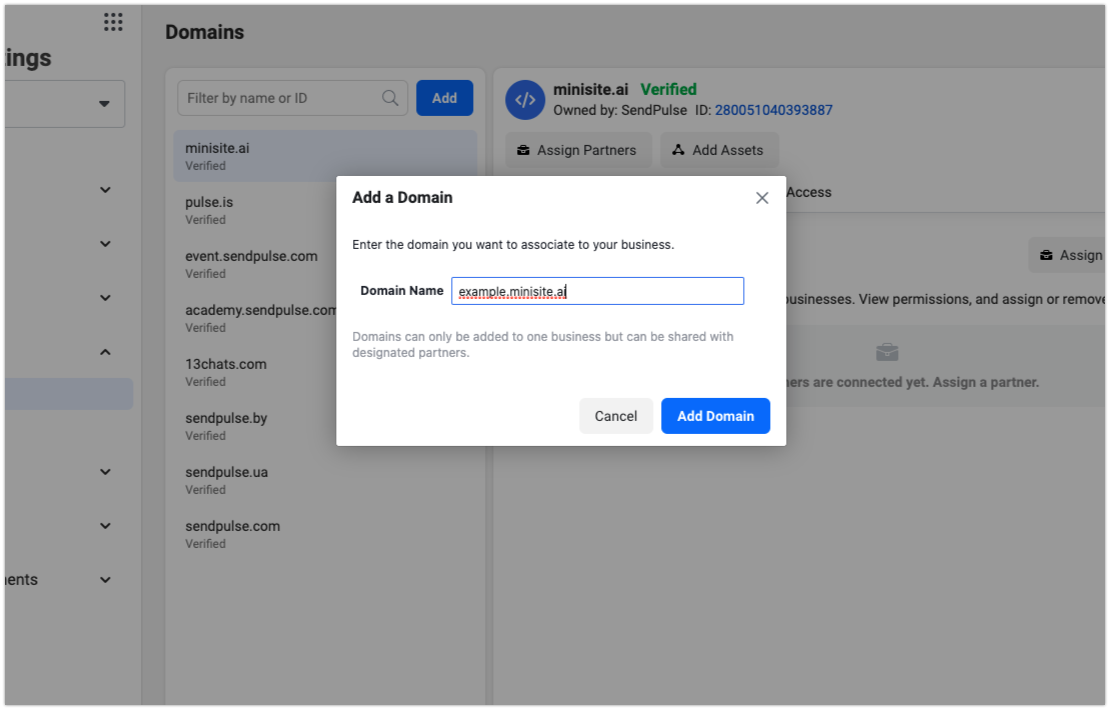
Task: Select the Access tab
Action: 808,192
